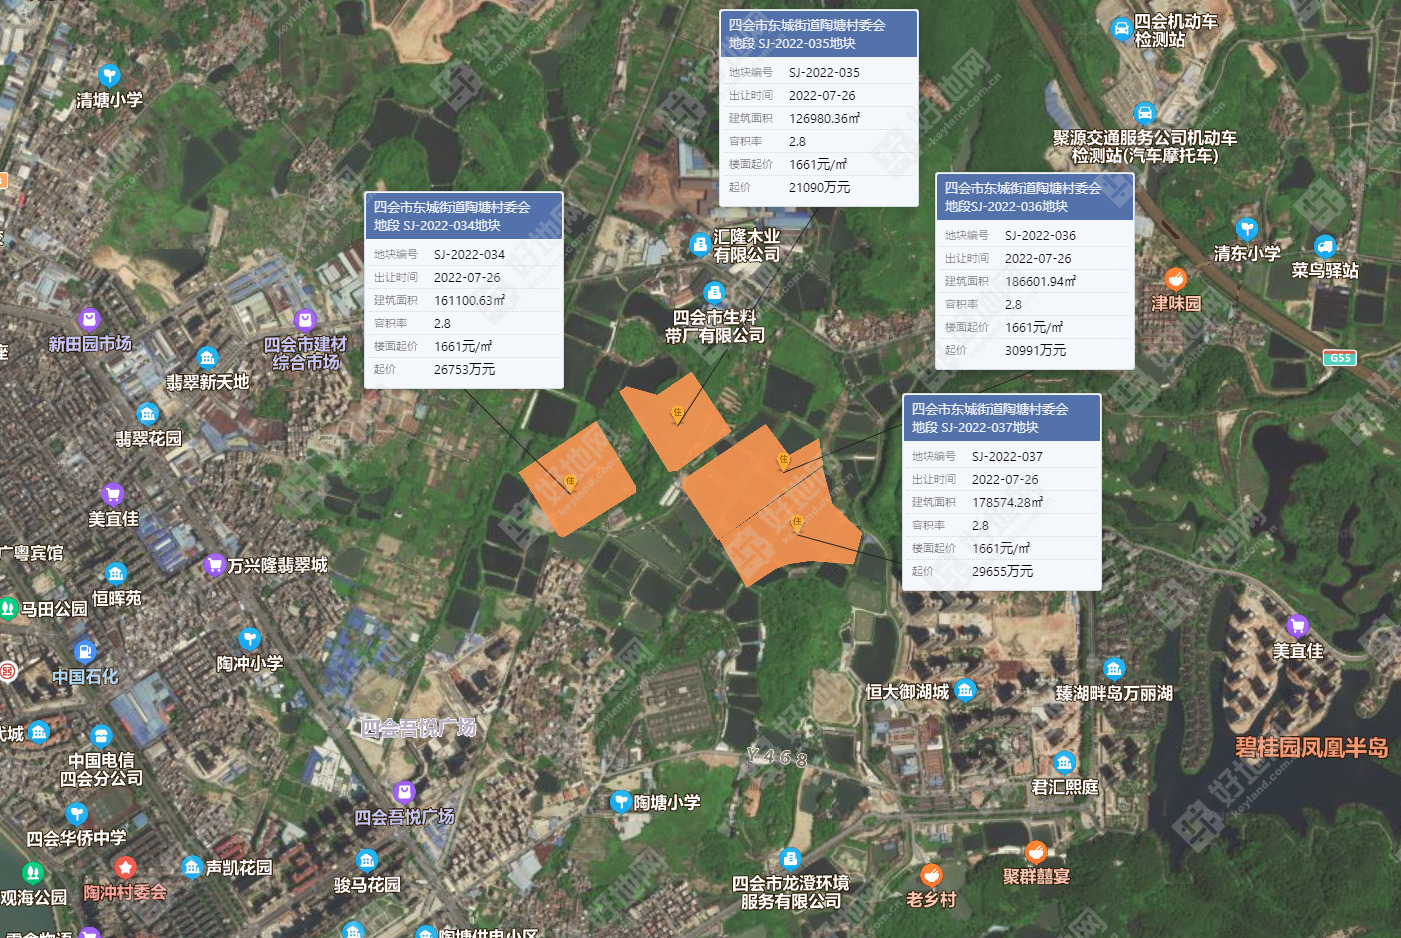Click the 聚源交通服务公司 vehicle inspection icon
The height and width of the screenshot is (938, 1401).
[1144, 113]
